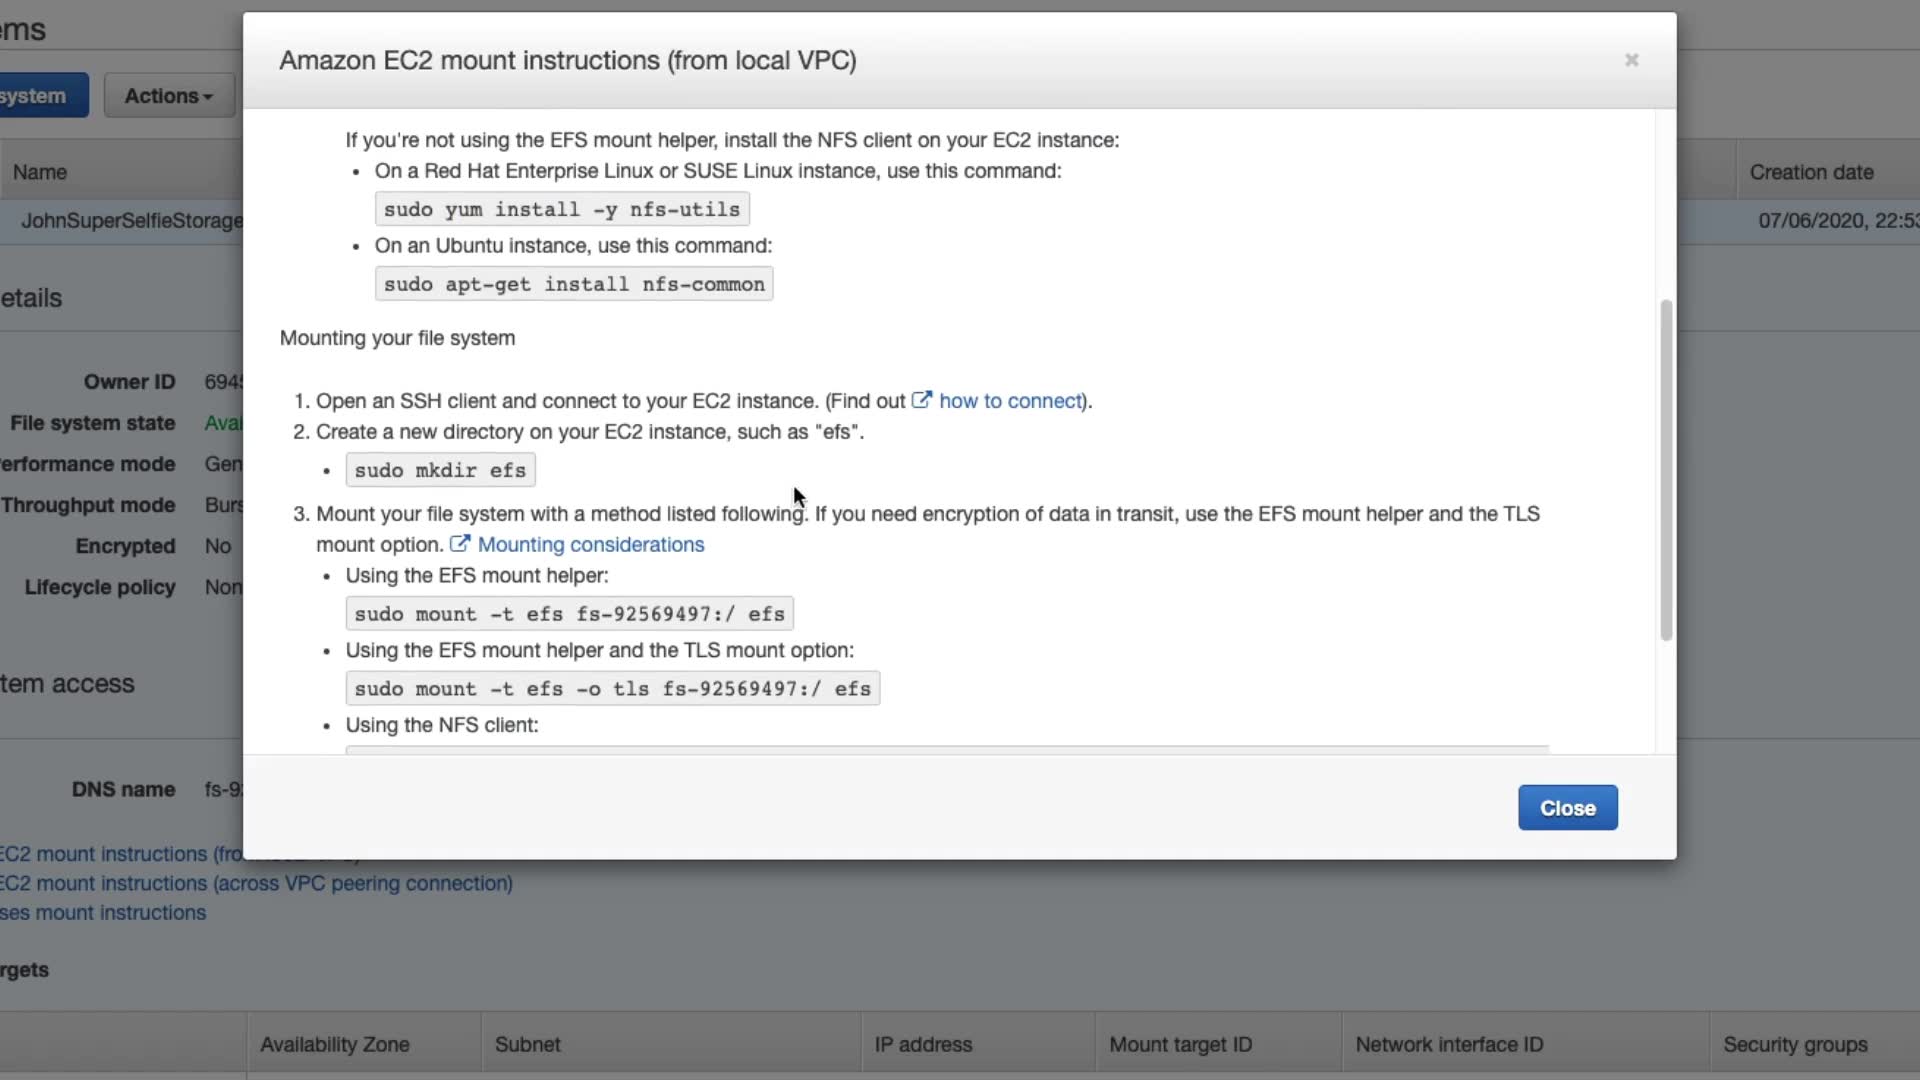Click the 'sudo apt-get install nfs-common' command box

tap(574, 284)
